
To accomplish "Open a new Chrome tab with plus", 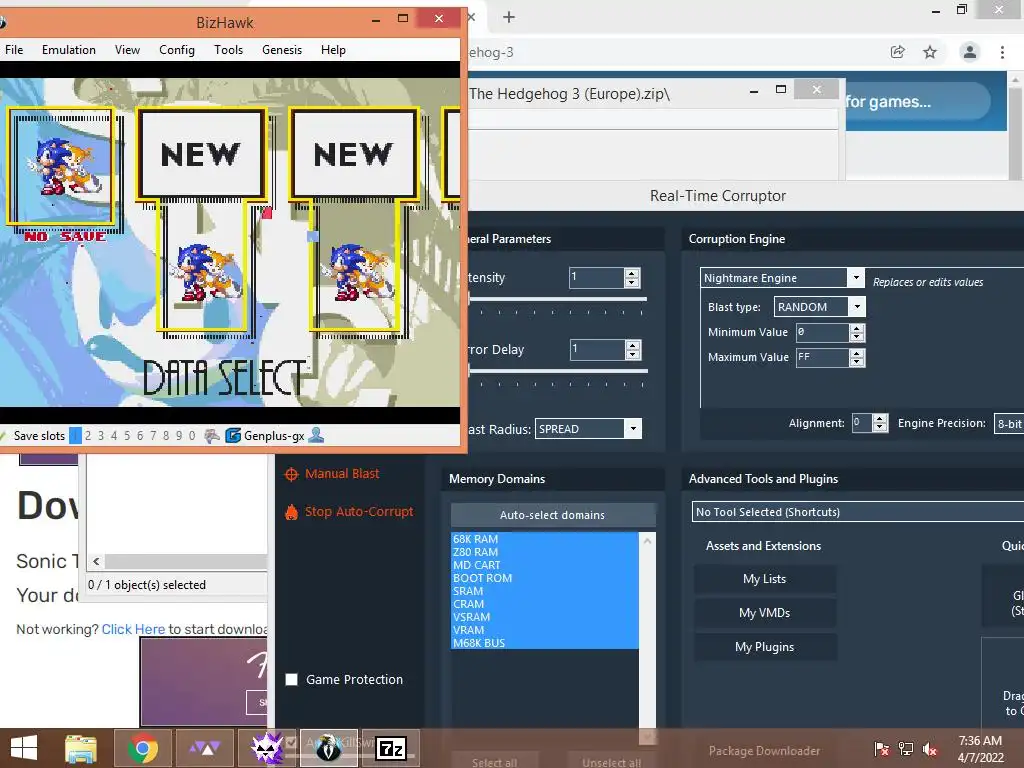I will [509, 17].
